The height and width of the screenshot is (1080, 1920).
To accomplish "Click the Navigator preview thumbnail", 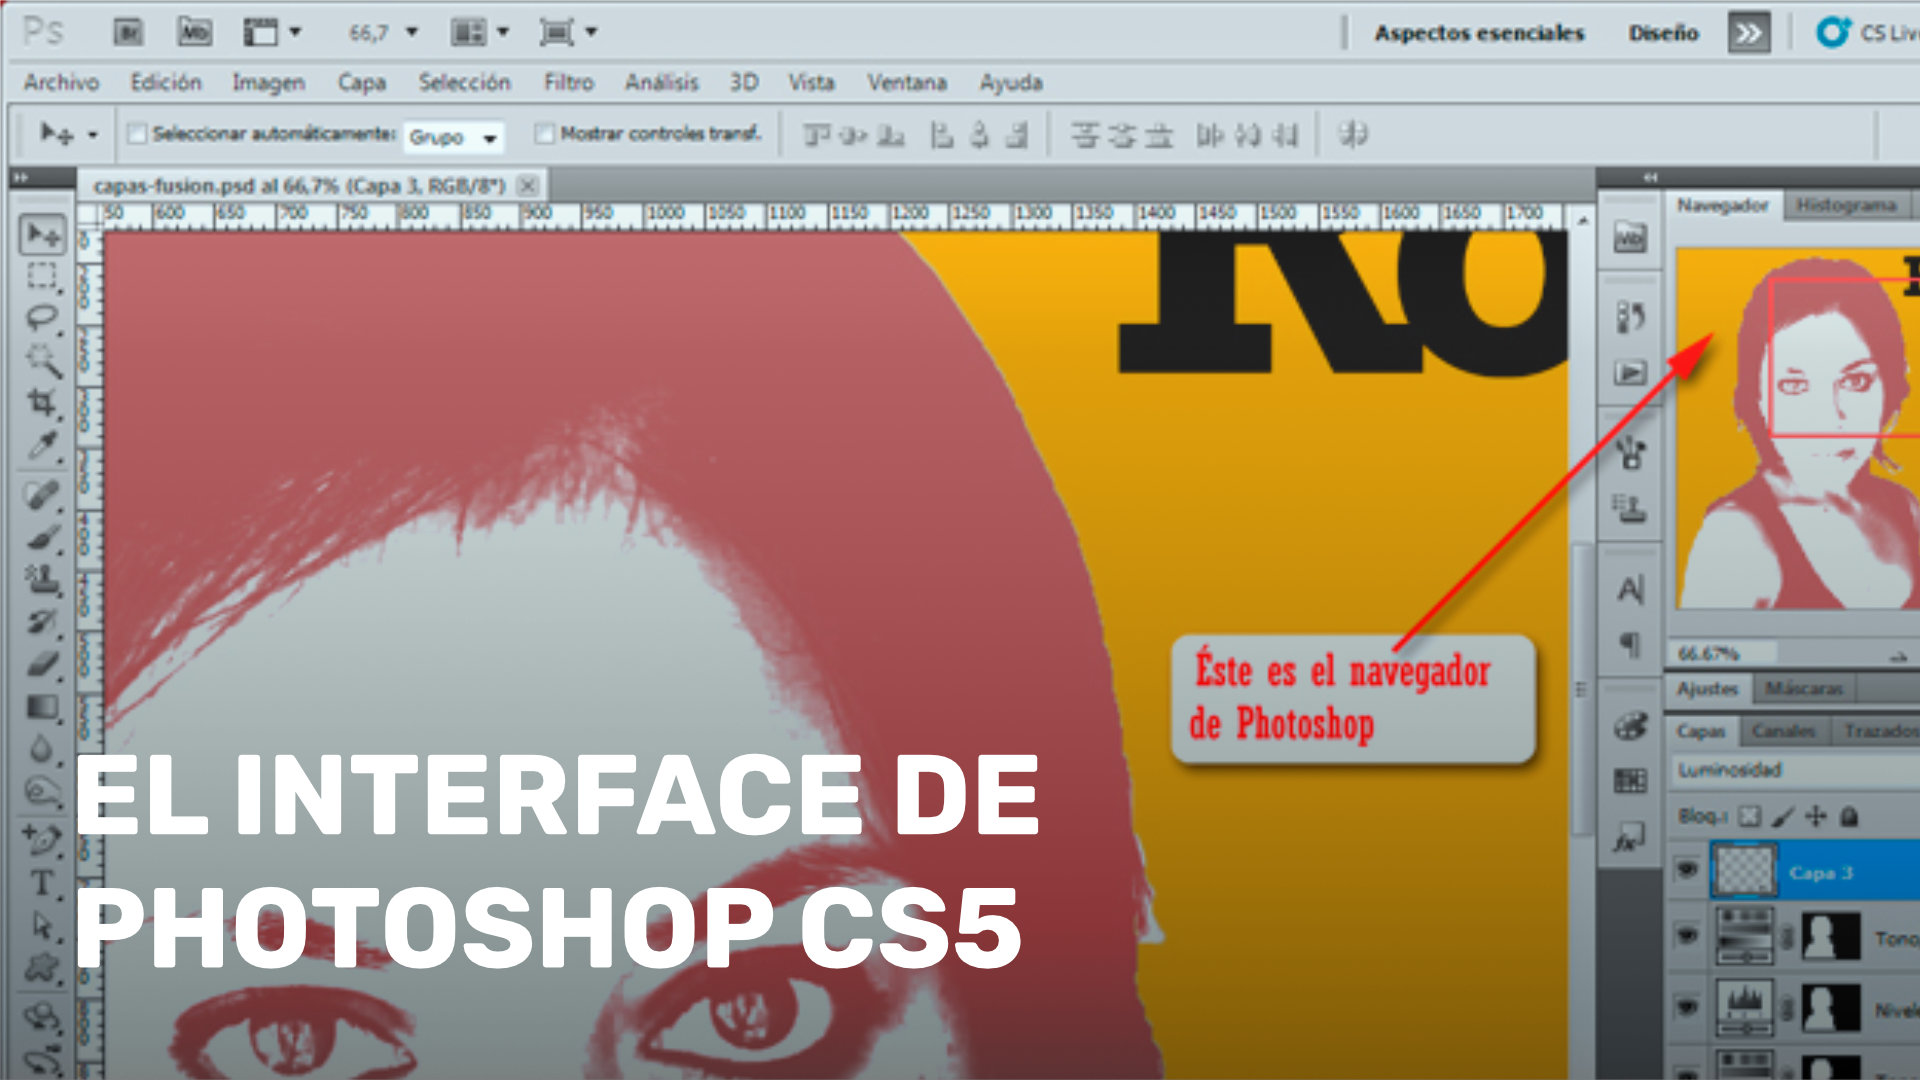I will 1798,428.
